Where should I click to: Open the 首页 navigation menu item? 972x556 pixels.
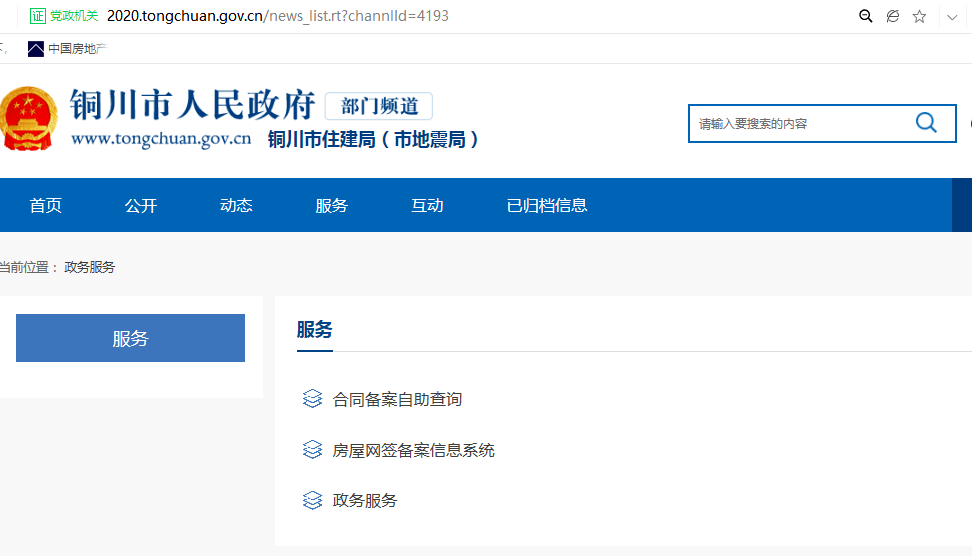(x=46, y=205)
